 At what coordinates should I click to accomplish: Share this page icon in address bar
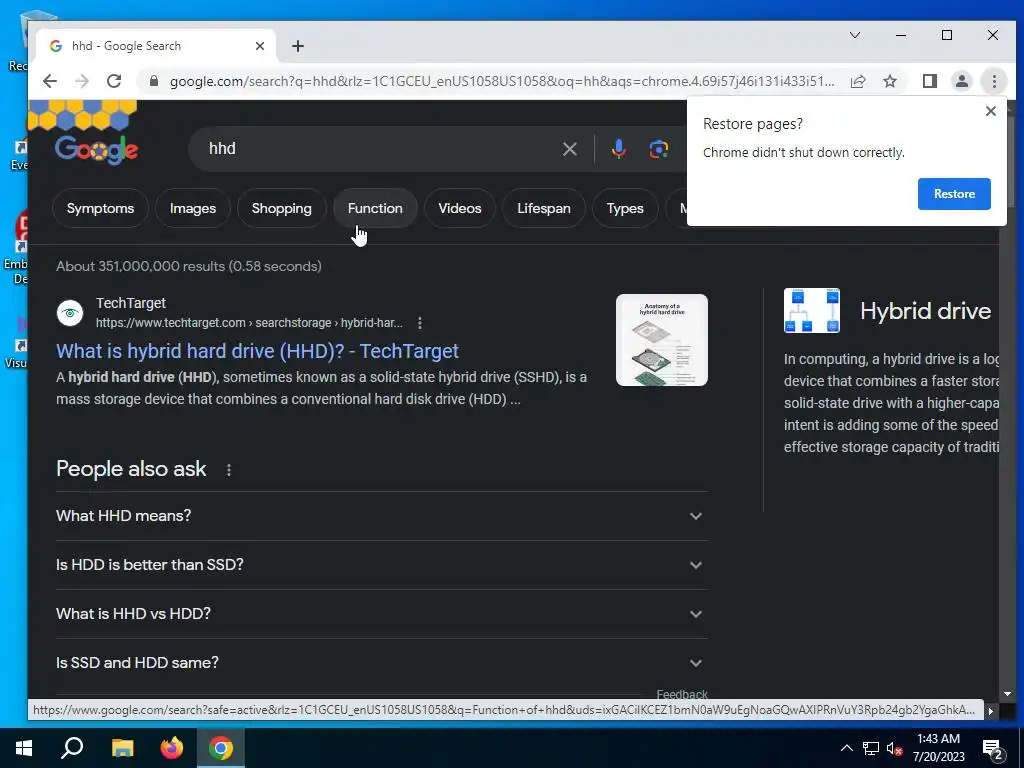(858, 81)
